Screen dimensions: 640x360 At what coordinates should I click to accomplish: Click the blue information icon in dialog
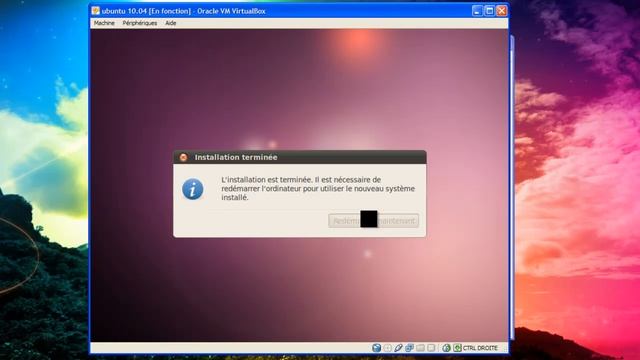(193, 189)
